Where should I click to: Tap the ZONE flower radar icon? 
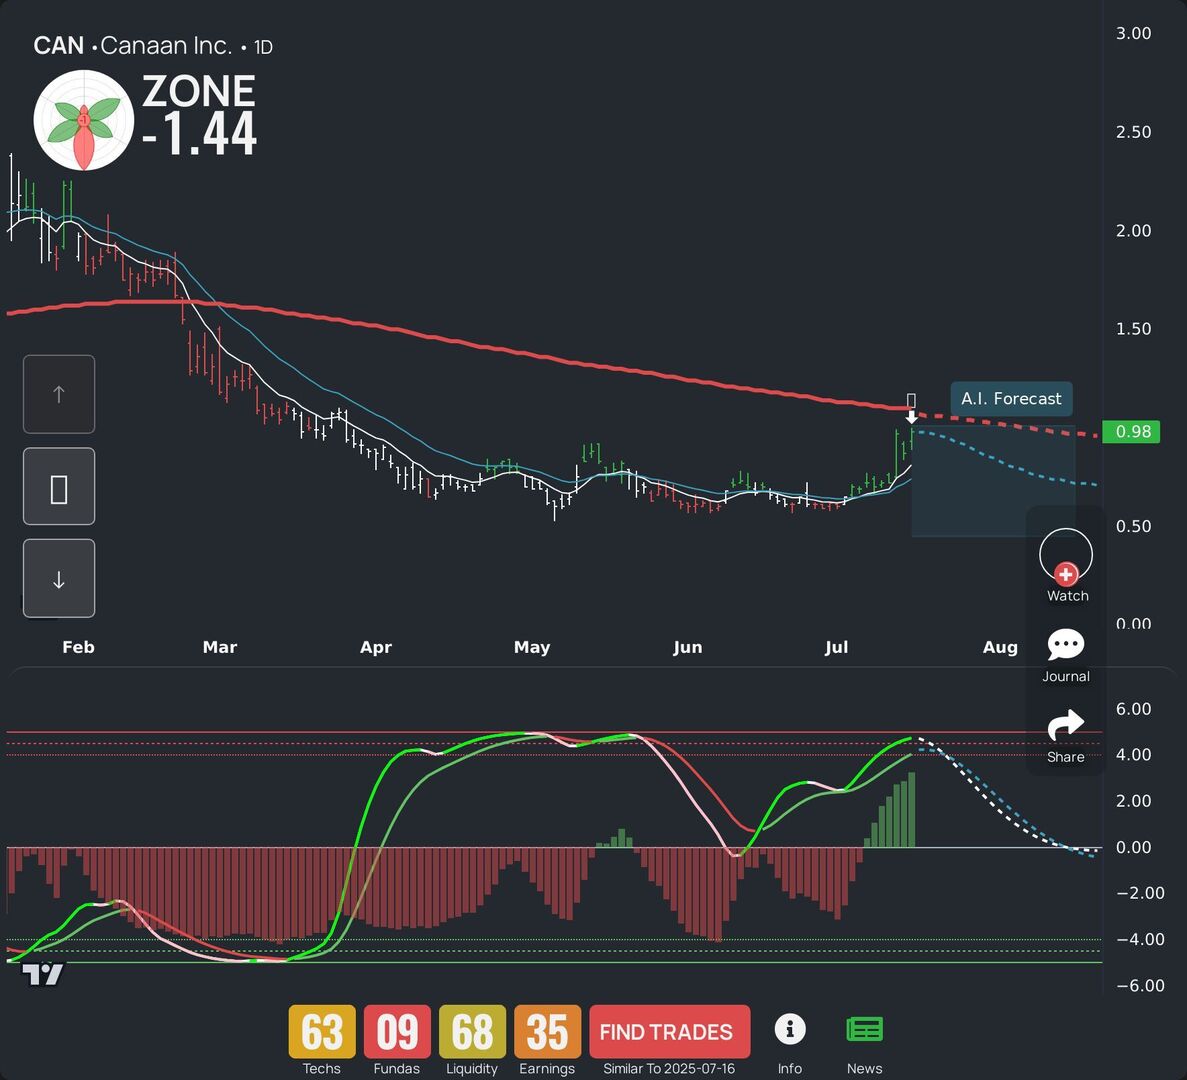tap(84, 120)
